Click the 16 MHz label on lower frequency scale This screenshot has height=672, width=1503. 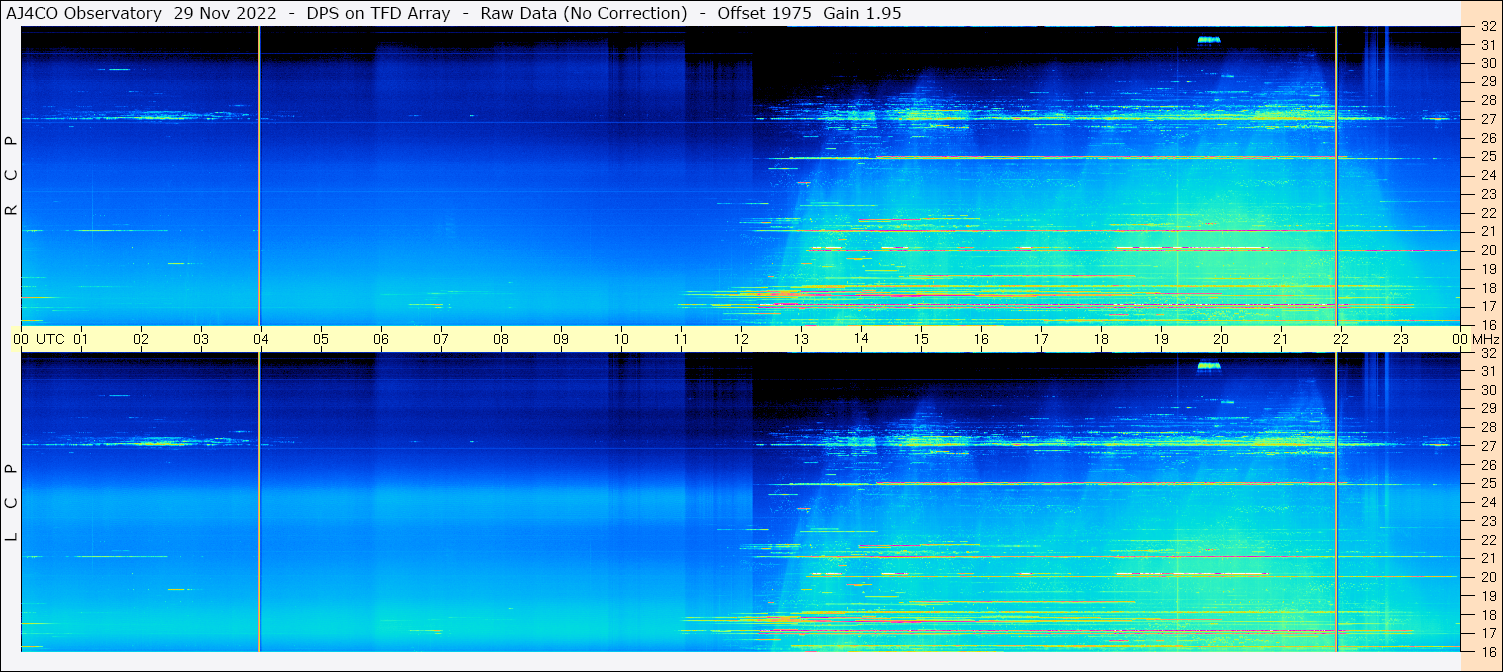[x=1488, y=651]
